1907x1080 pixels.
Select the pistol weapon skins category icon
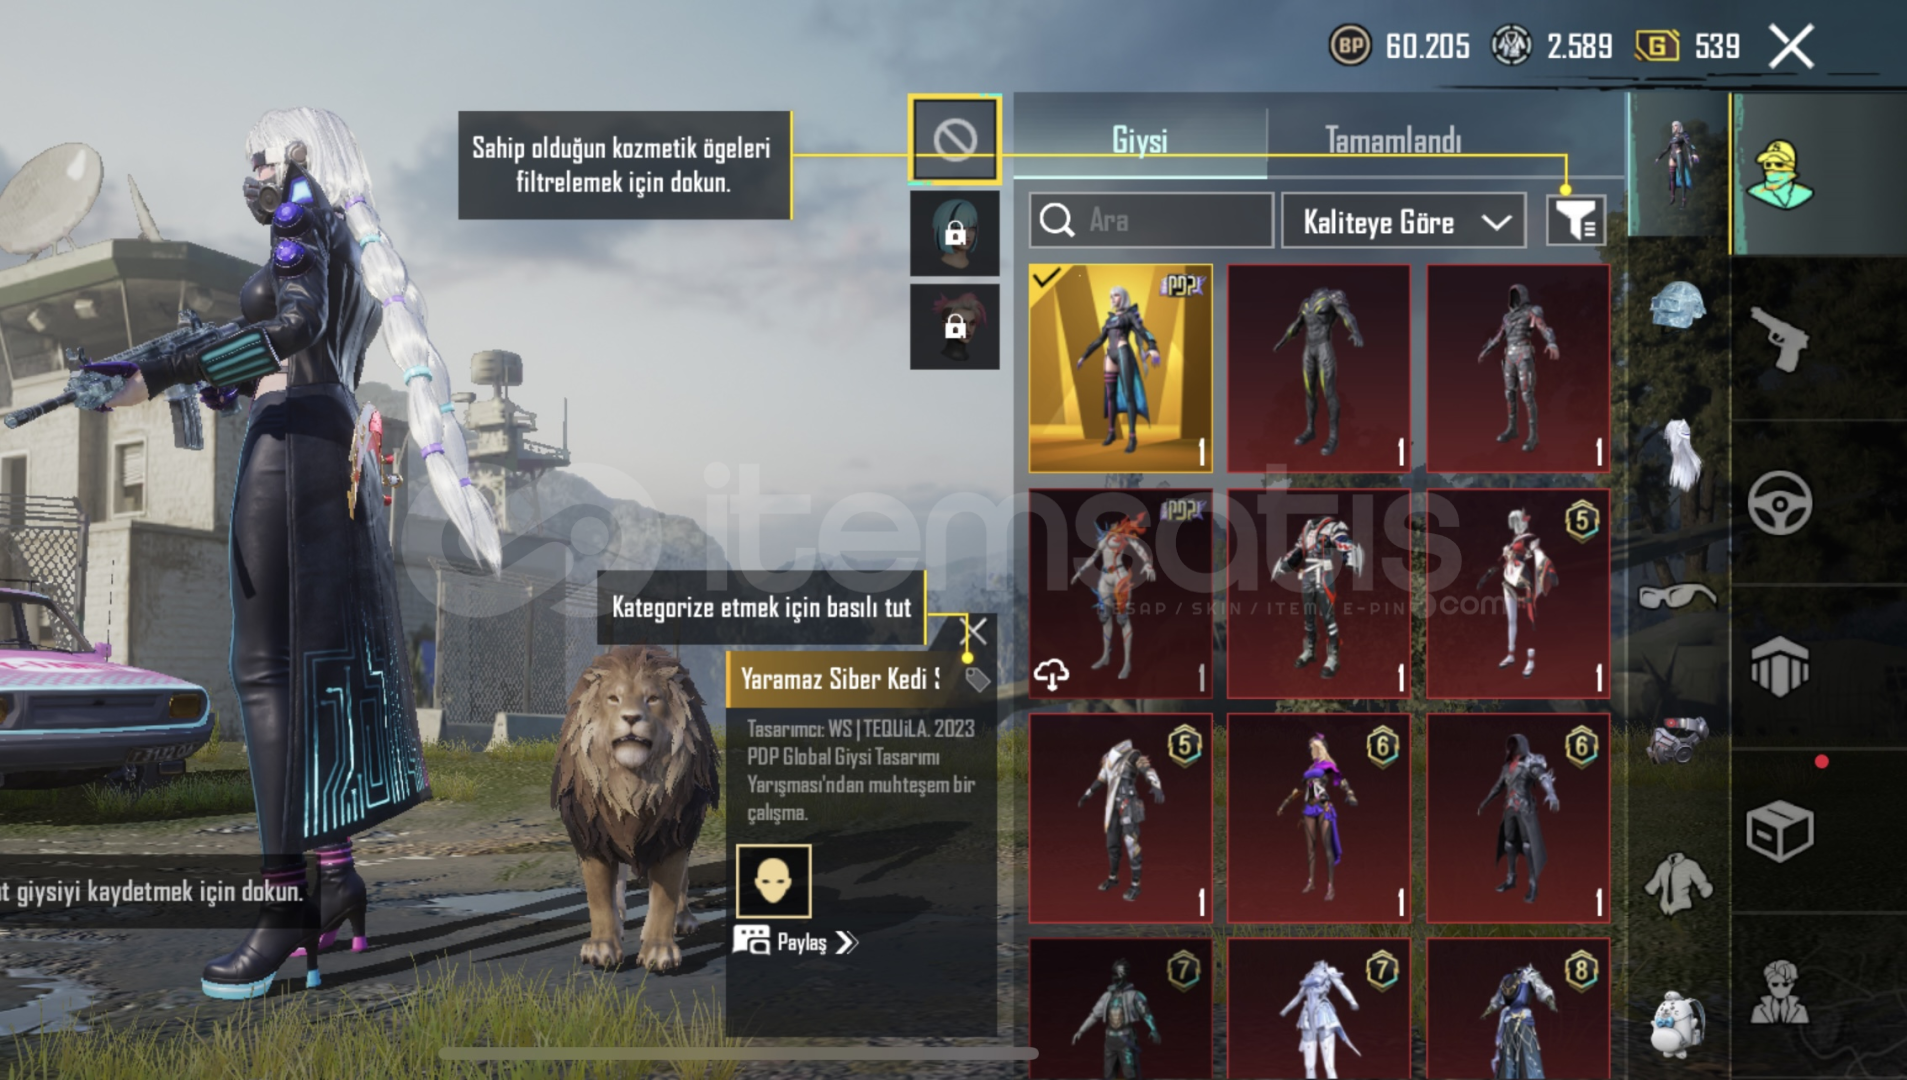pyautogui.click(x=1780, y=338)
